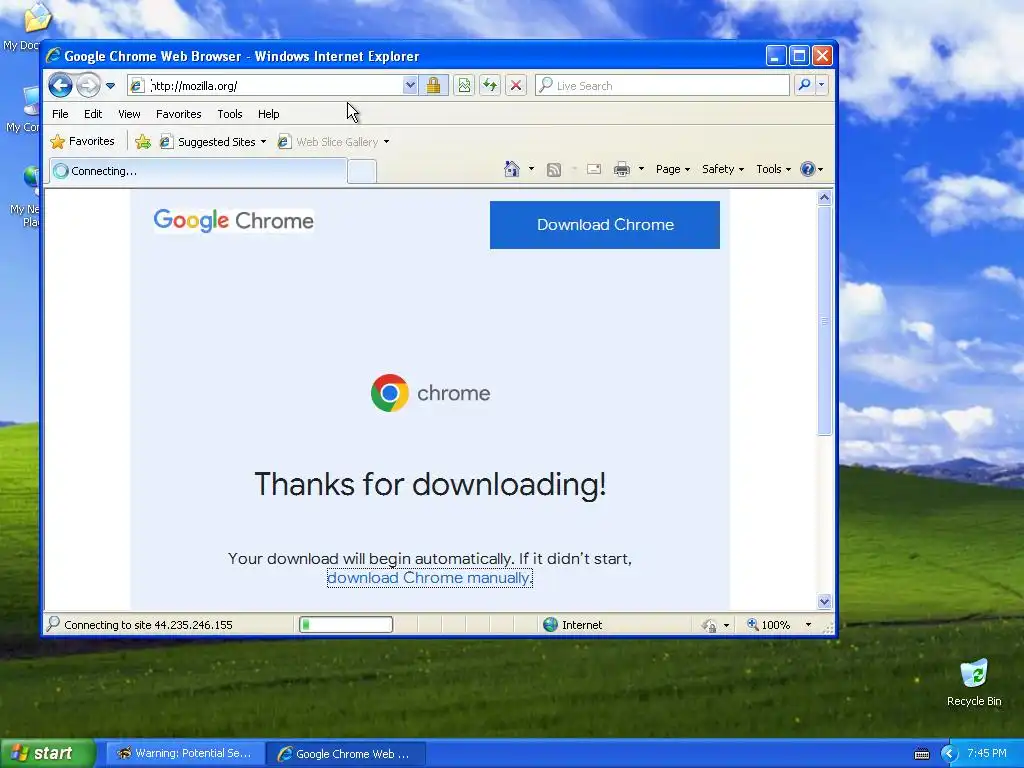Click the security lock icon
Viewport: 1024px width, 768px height.
[433, 86]
